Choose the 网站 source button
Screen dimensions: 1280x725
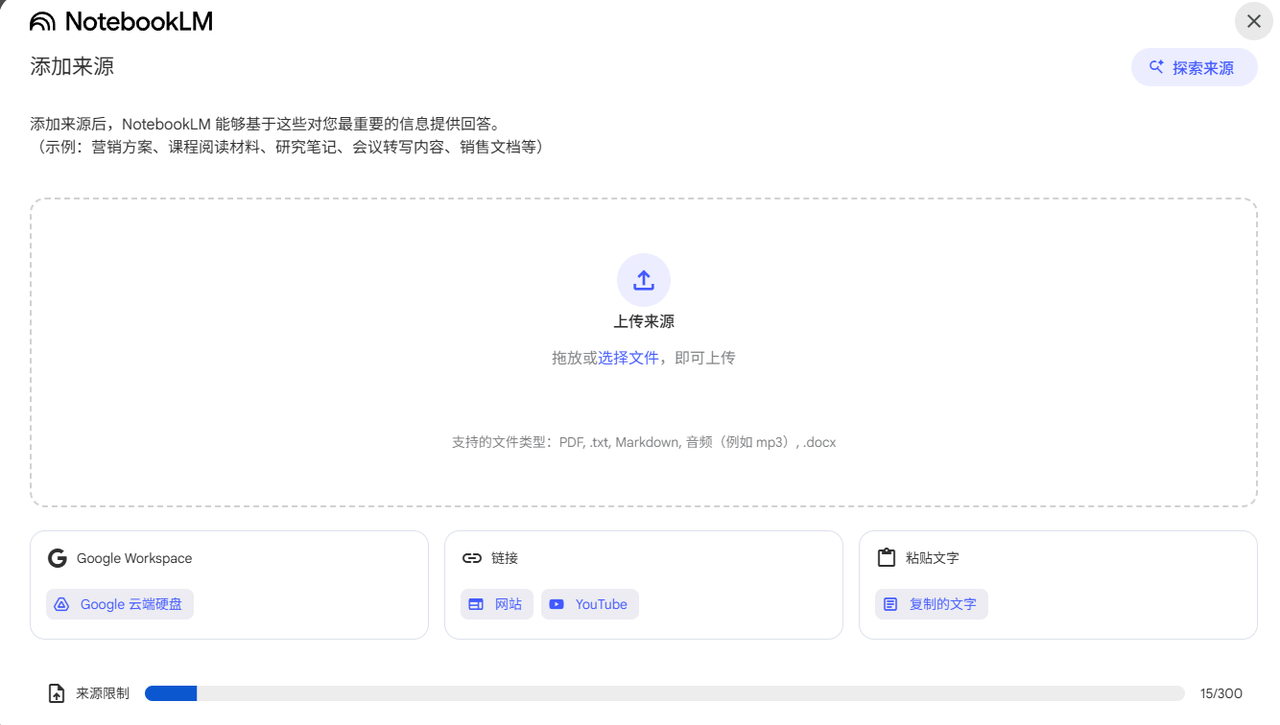click(497, 604)
